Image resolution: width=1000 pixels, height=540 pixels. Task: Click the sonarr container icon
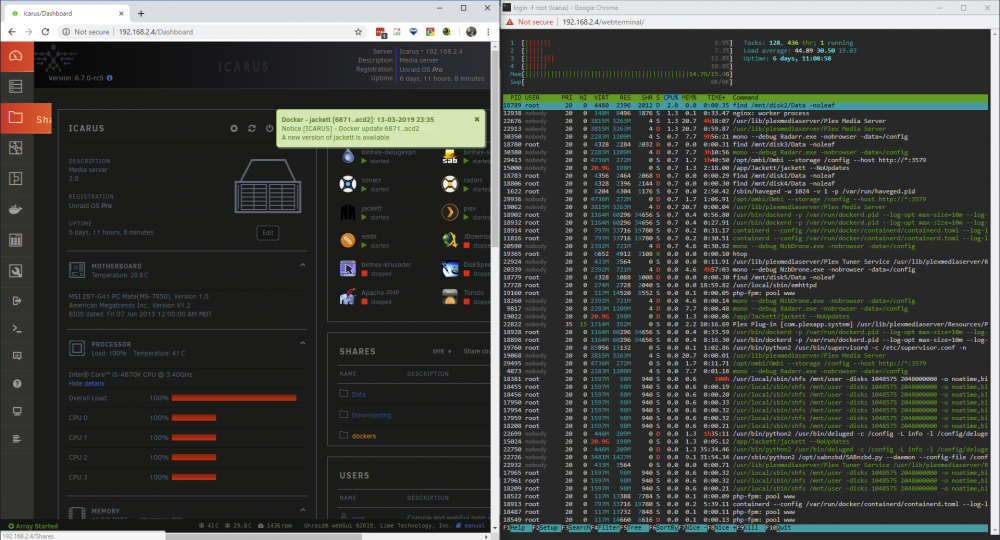click(348, 184)
